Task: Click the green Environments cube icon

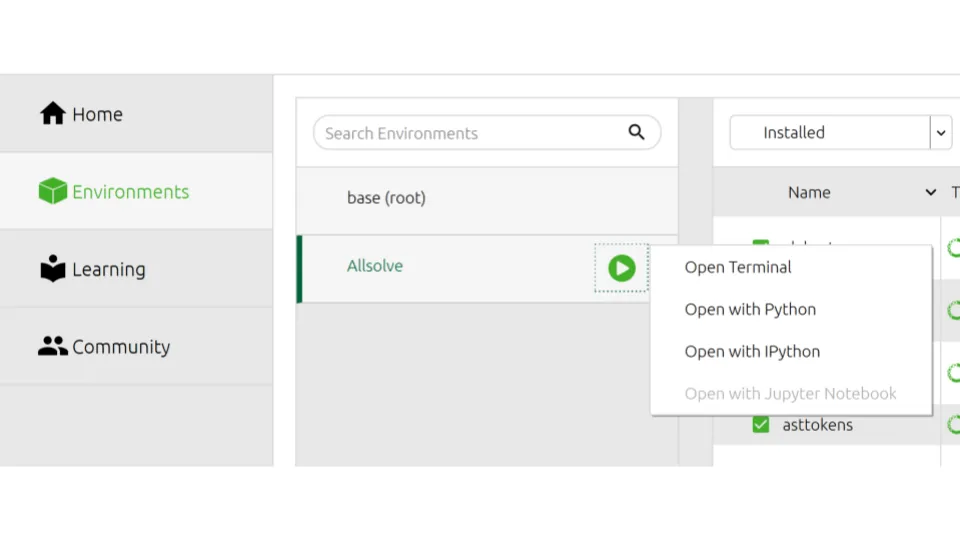Action: [52, 191]
